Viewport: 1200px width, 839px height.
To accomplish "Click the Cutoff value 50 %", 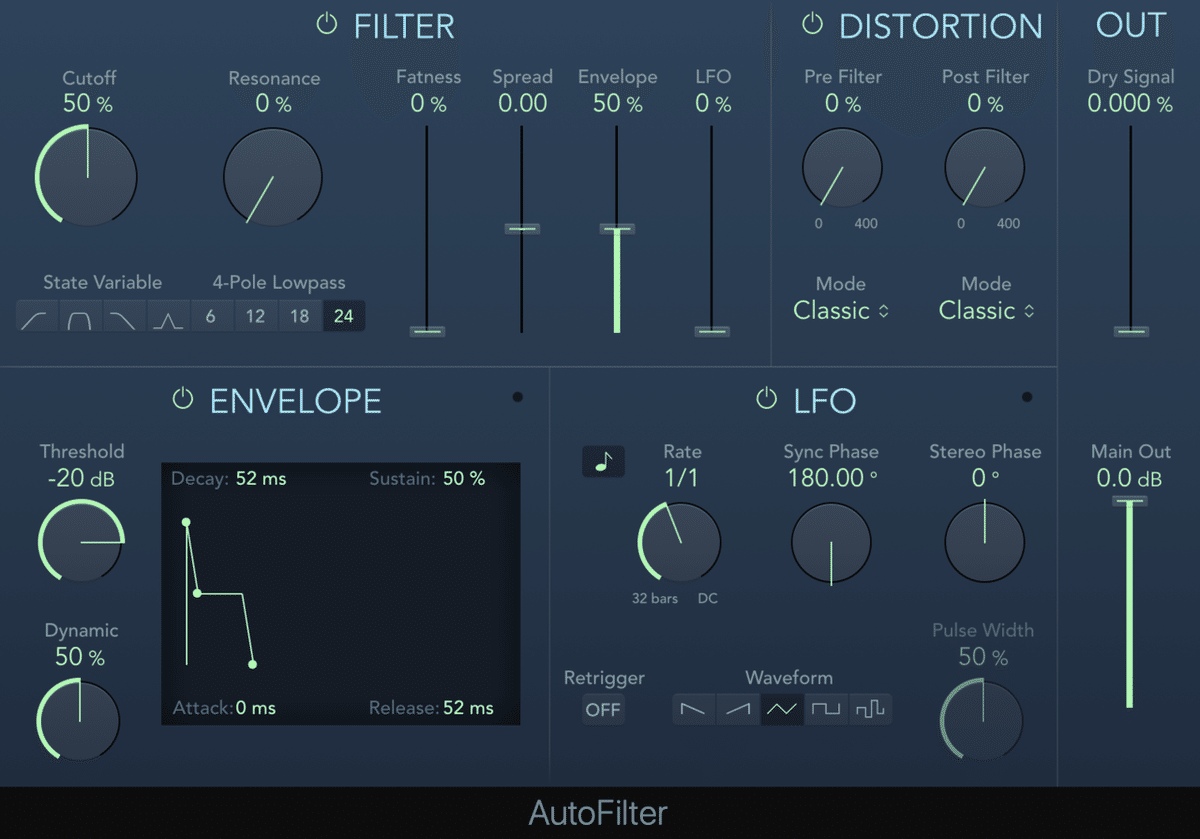I will pos(87,103).
